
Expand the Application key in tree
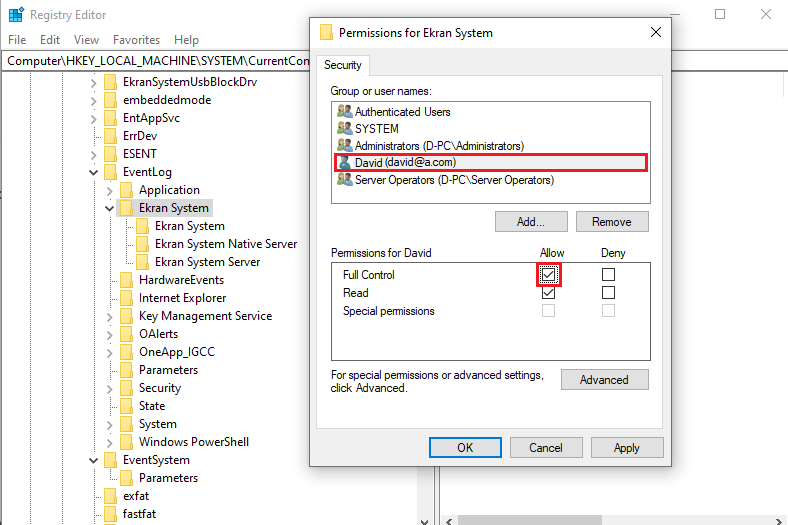[110, 190]
